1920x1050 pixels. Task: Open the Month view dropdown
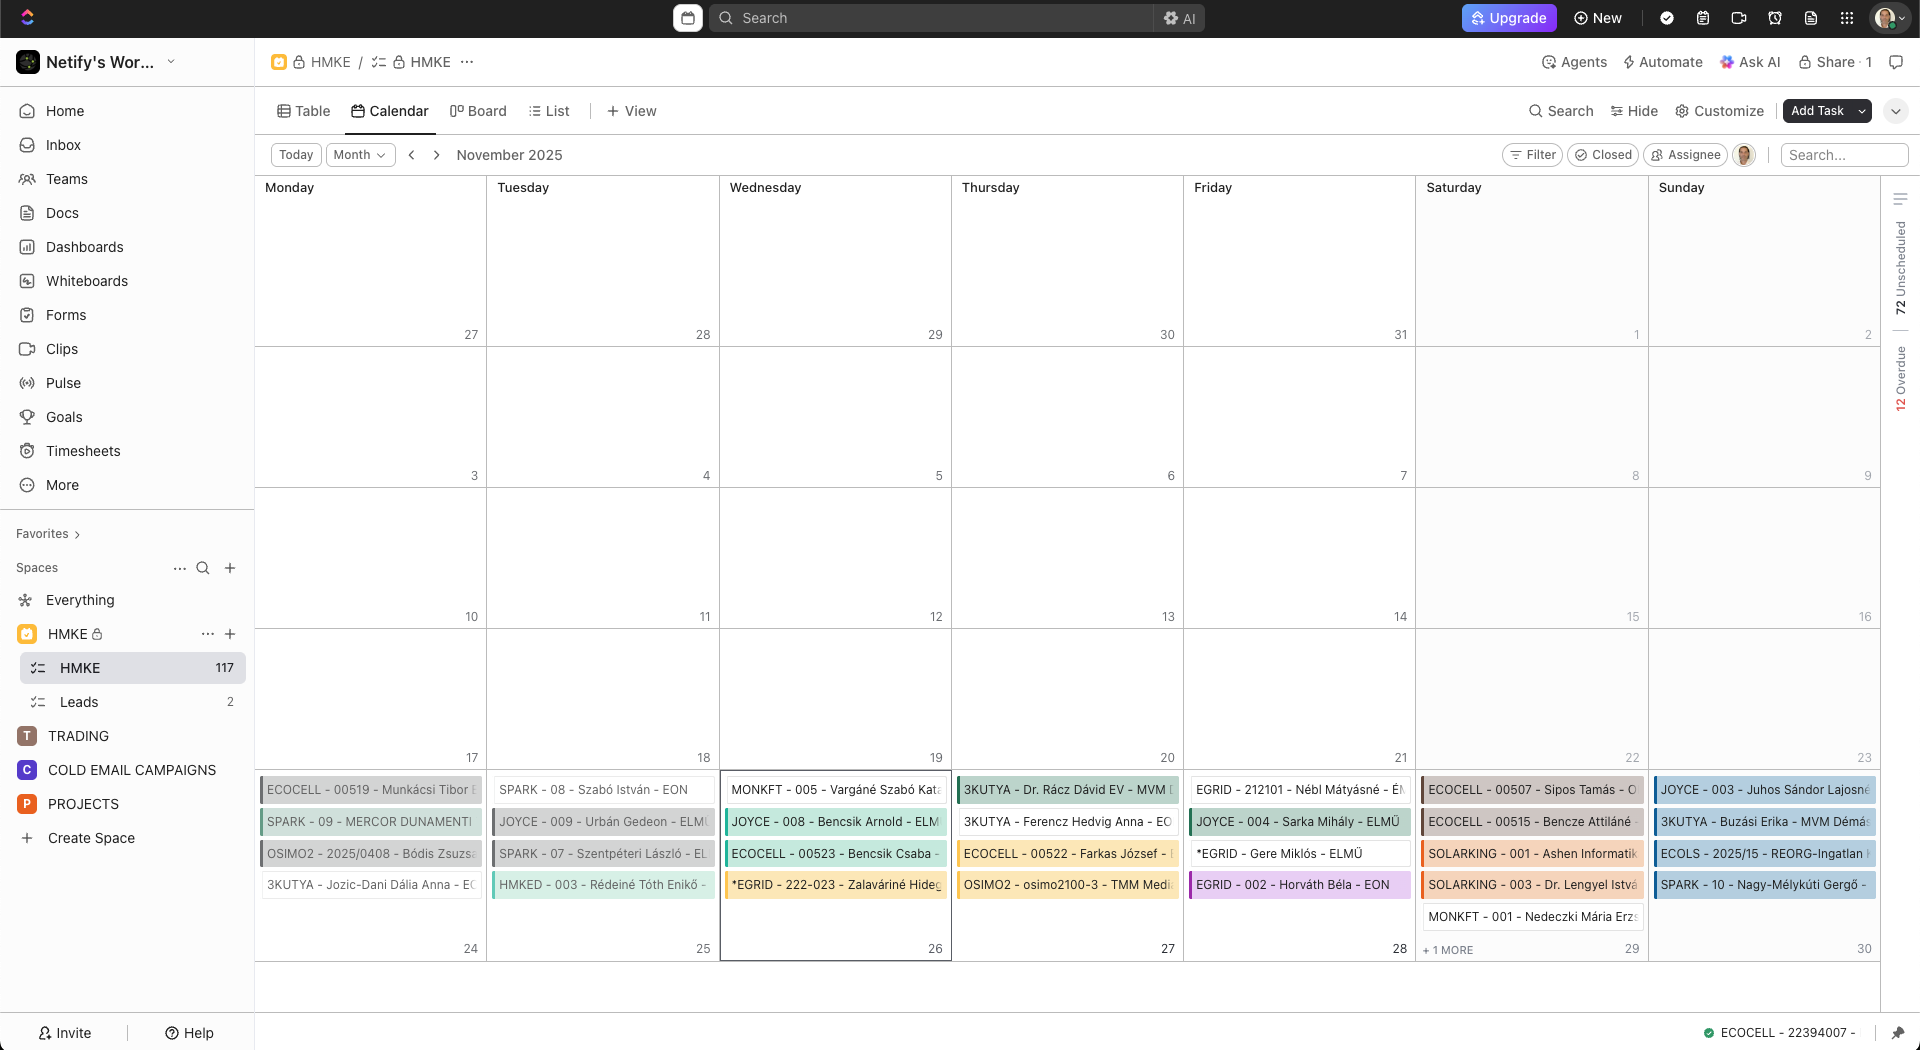360,155
